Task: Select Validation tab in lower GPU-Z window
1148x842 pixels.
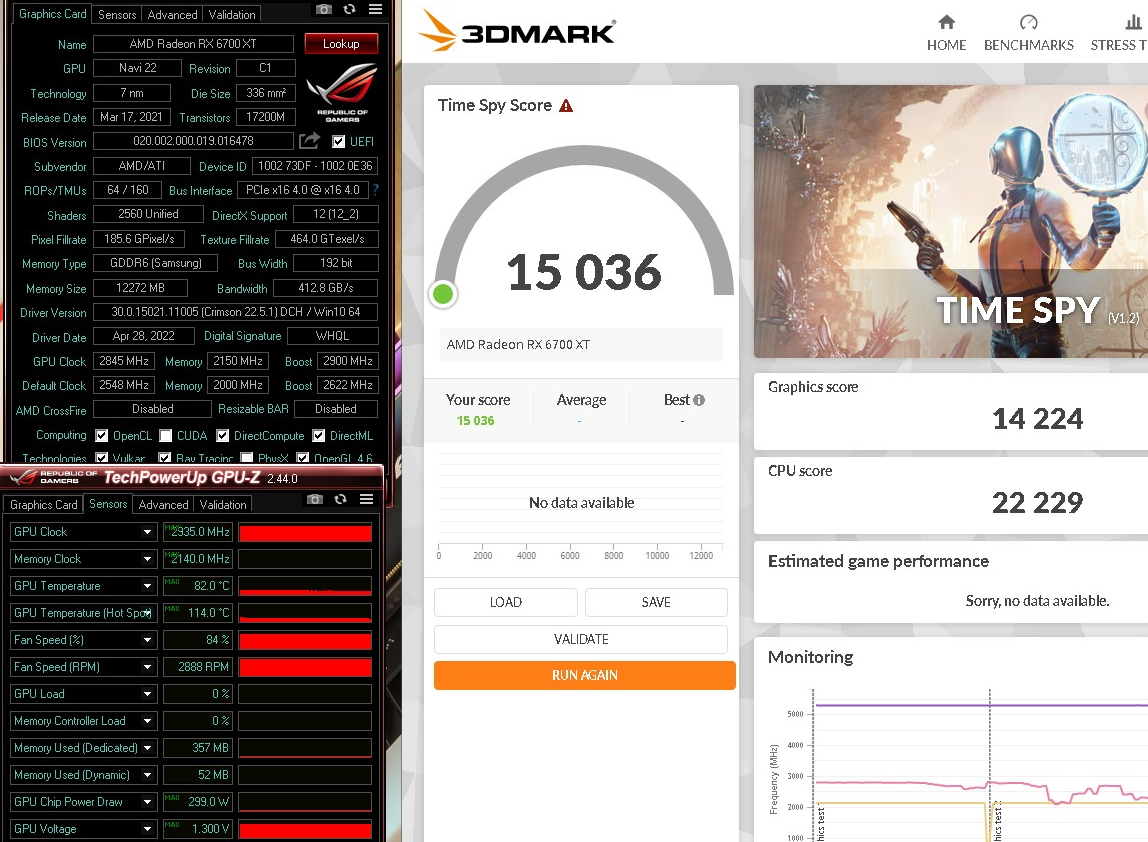Action: [223, 504]
